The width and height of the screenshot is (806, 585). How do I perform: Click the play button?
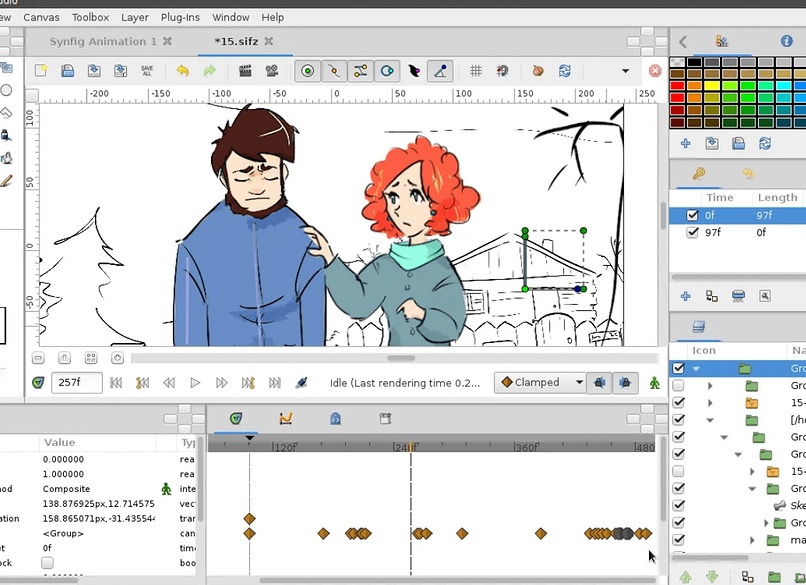coord(195,382)
